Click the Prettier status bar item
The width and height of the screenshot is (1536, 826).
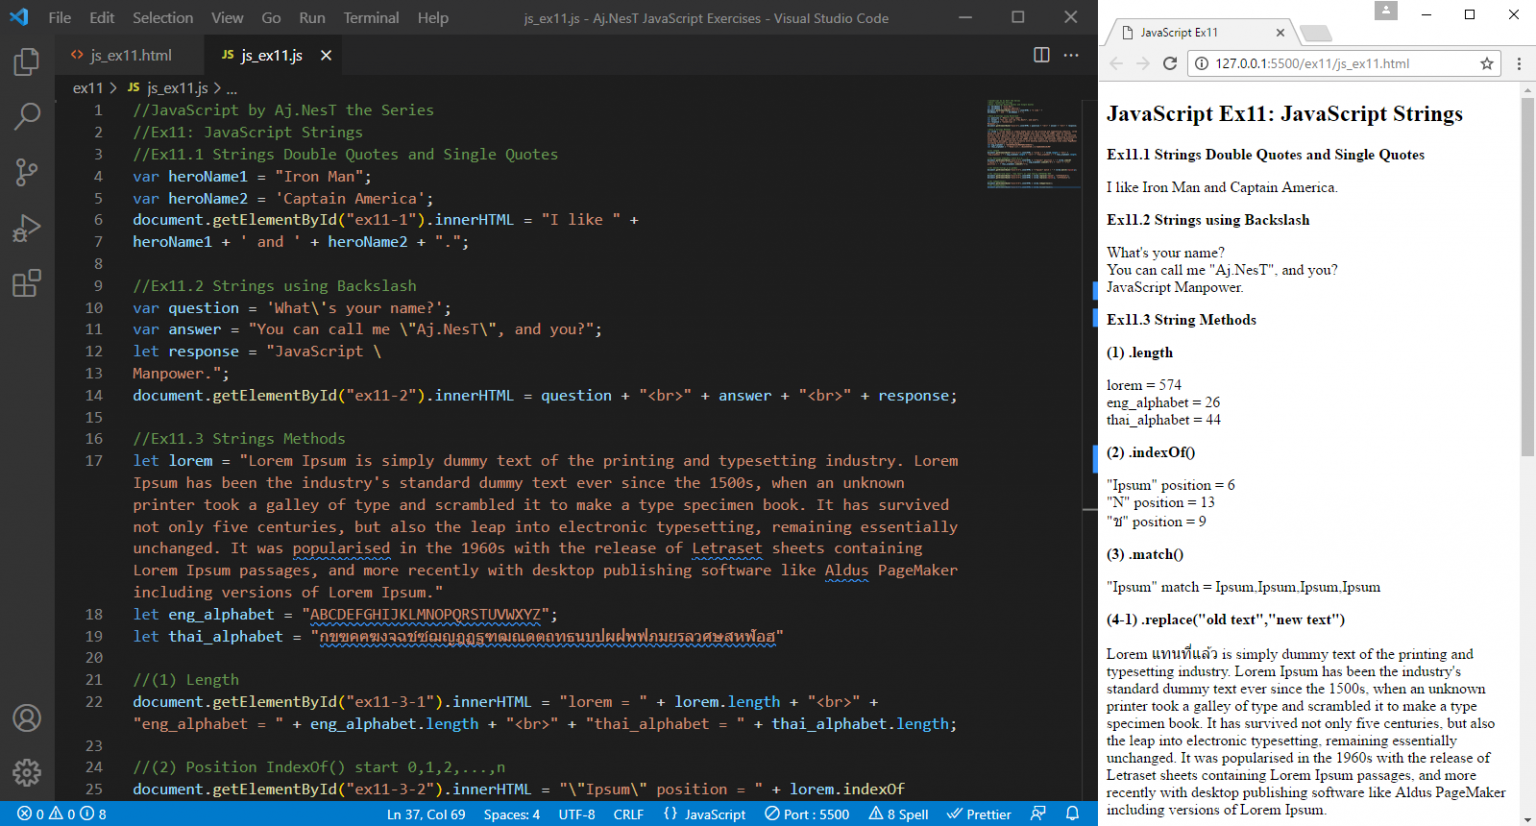979,814
